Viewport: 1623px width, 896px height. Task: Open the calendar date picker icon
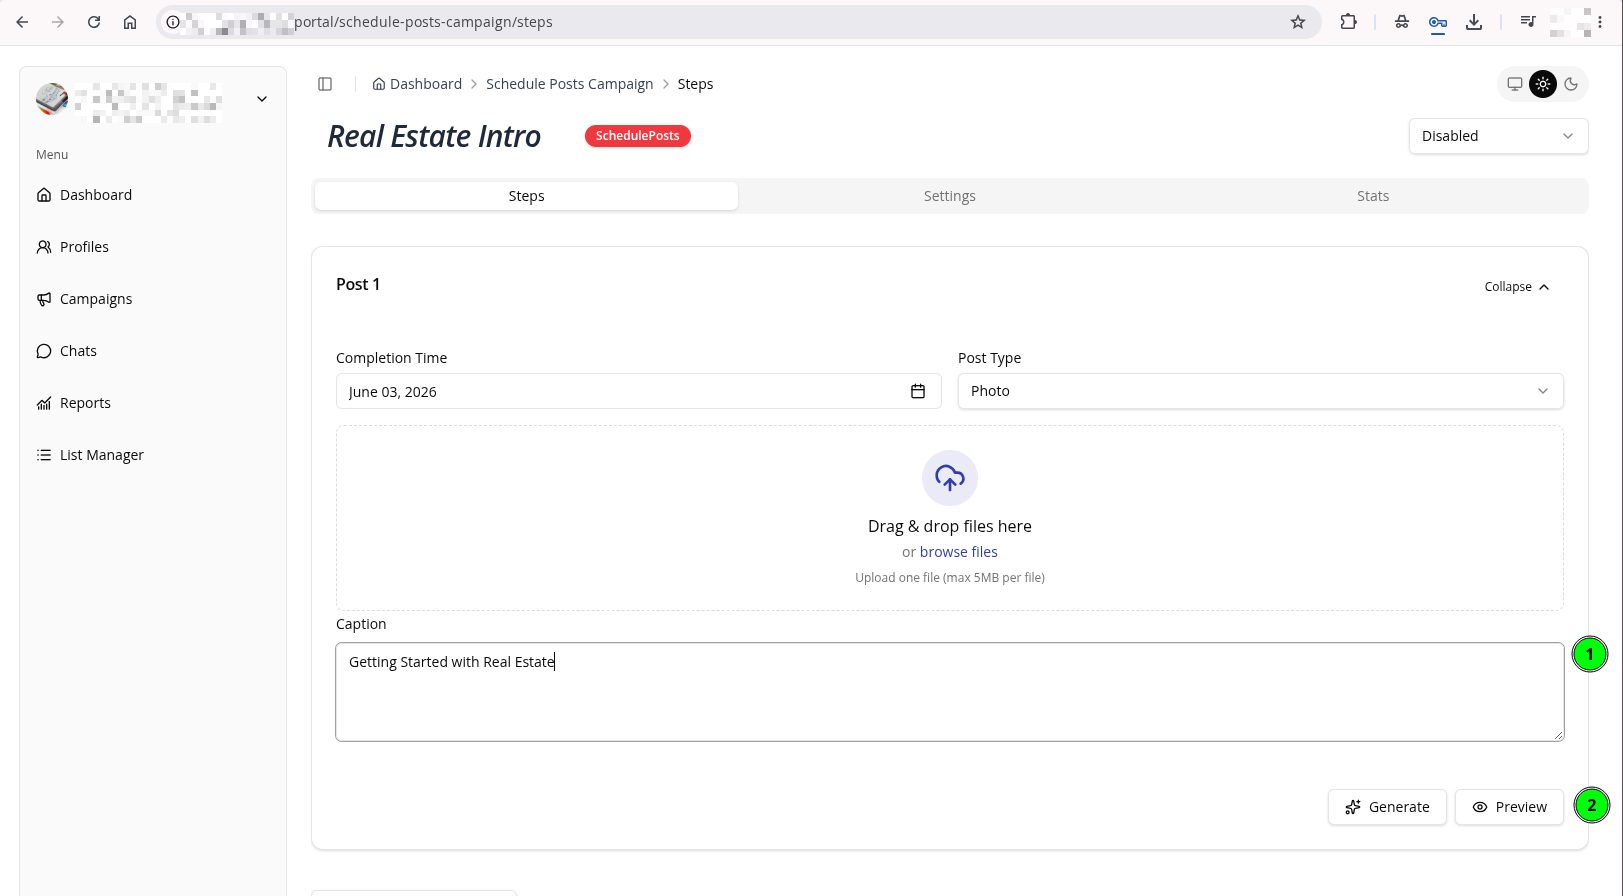(918, 391)
